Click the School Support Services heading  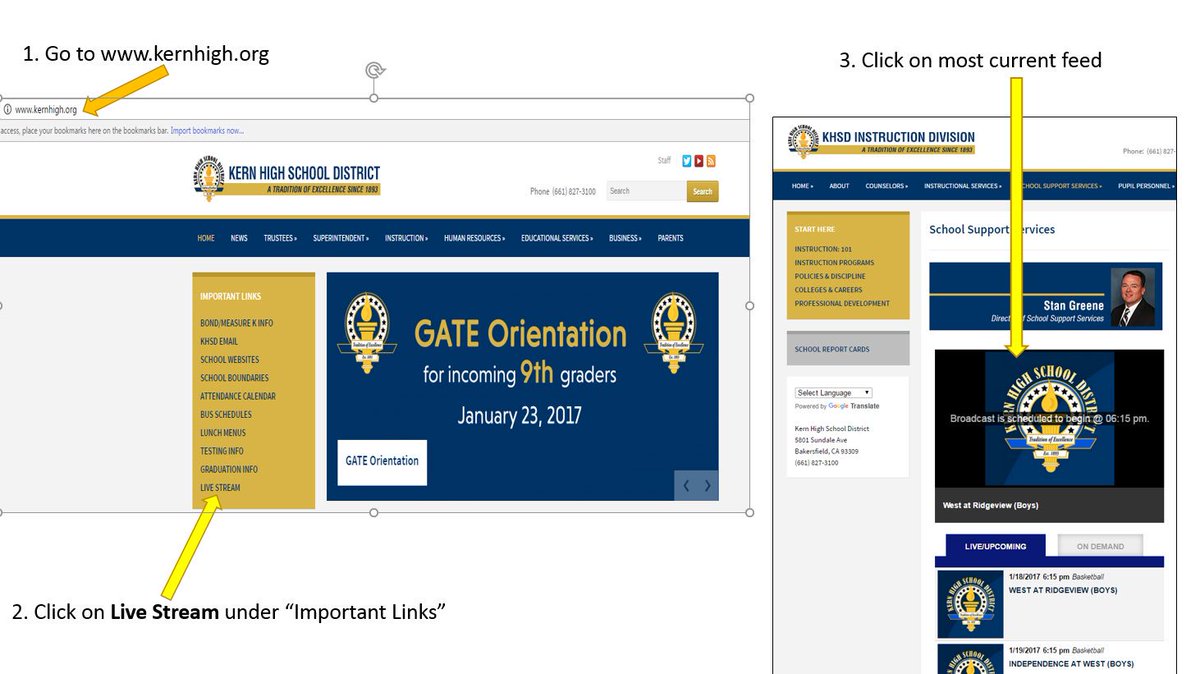click(x=992, y=229)
